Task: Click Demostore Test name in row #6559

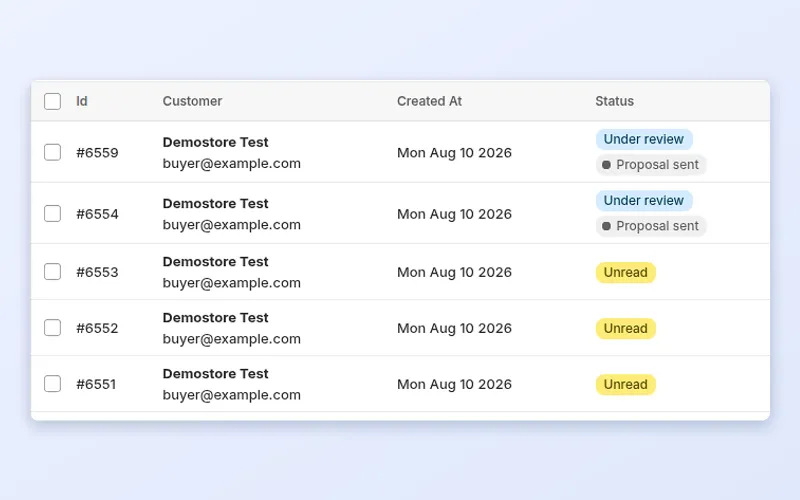Action: (x=215, y=142)
